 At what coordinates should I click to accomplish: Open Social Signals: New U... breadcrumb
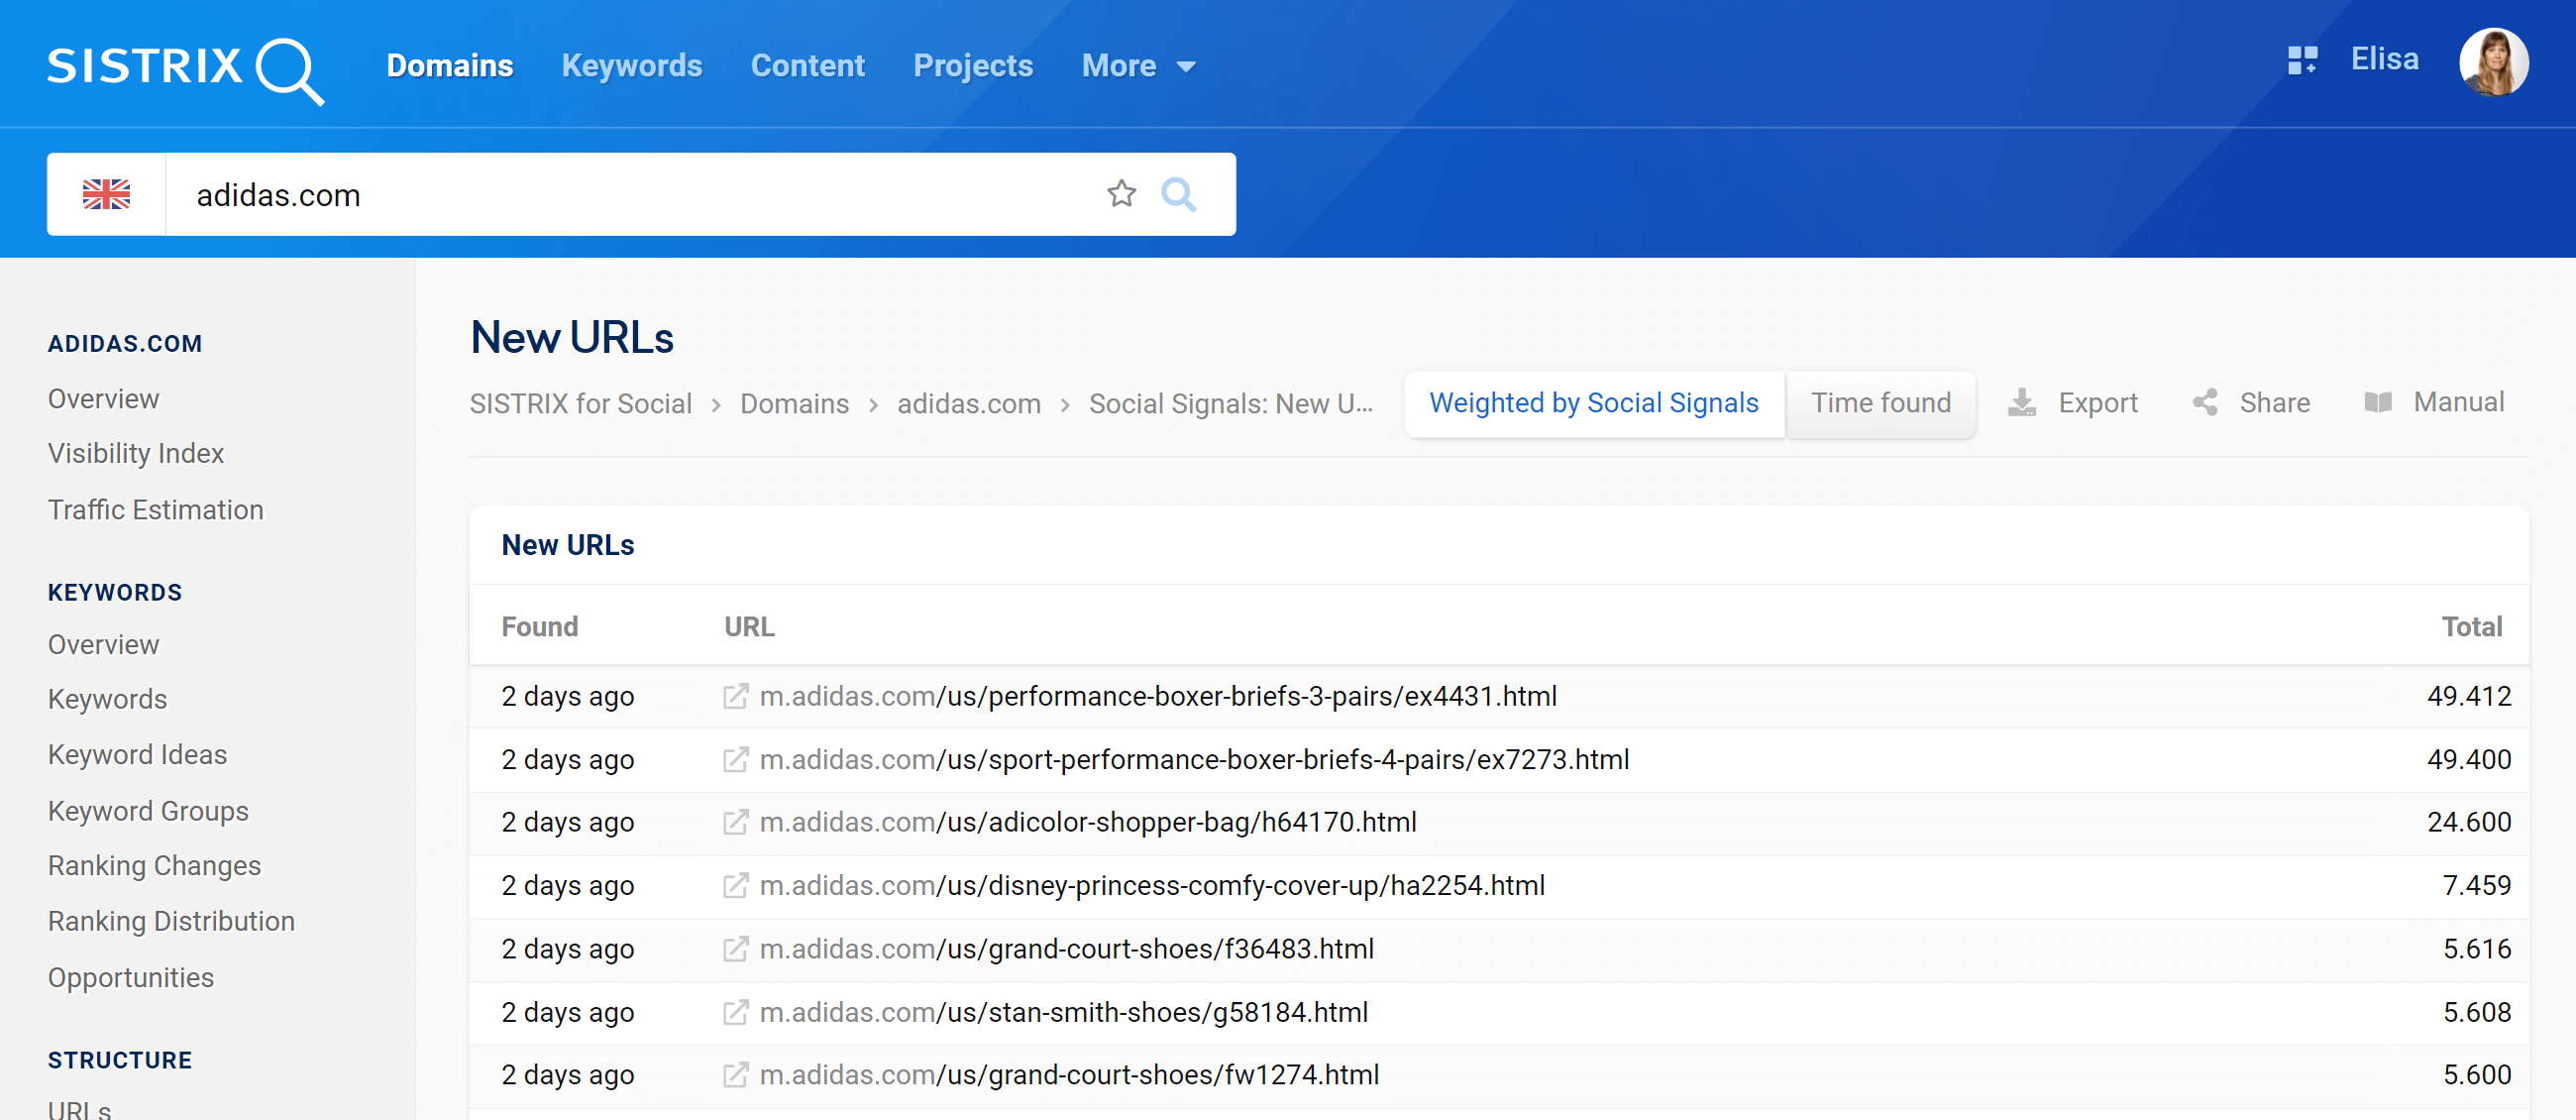point(1231,404)
